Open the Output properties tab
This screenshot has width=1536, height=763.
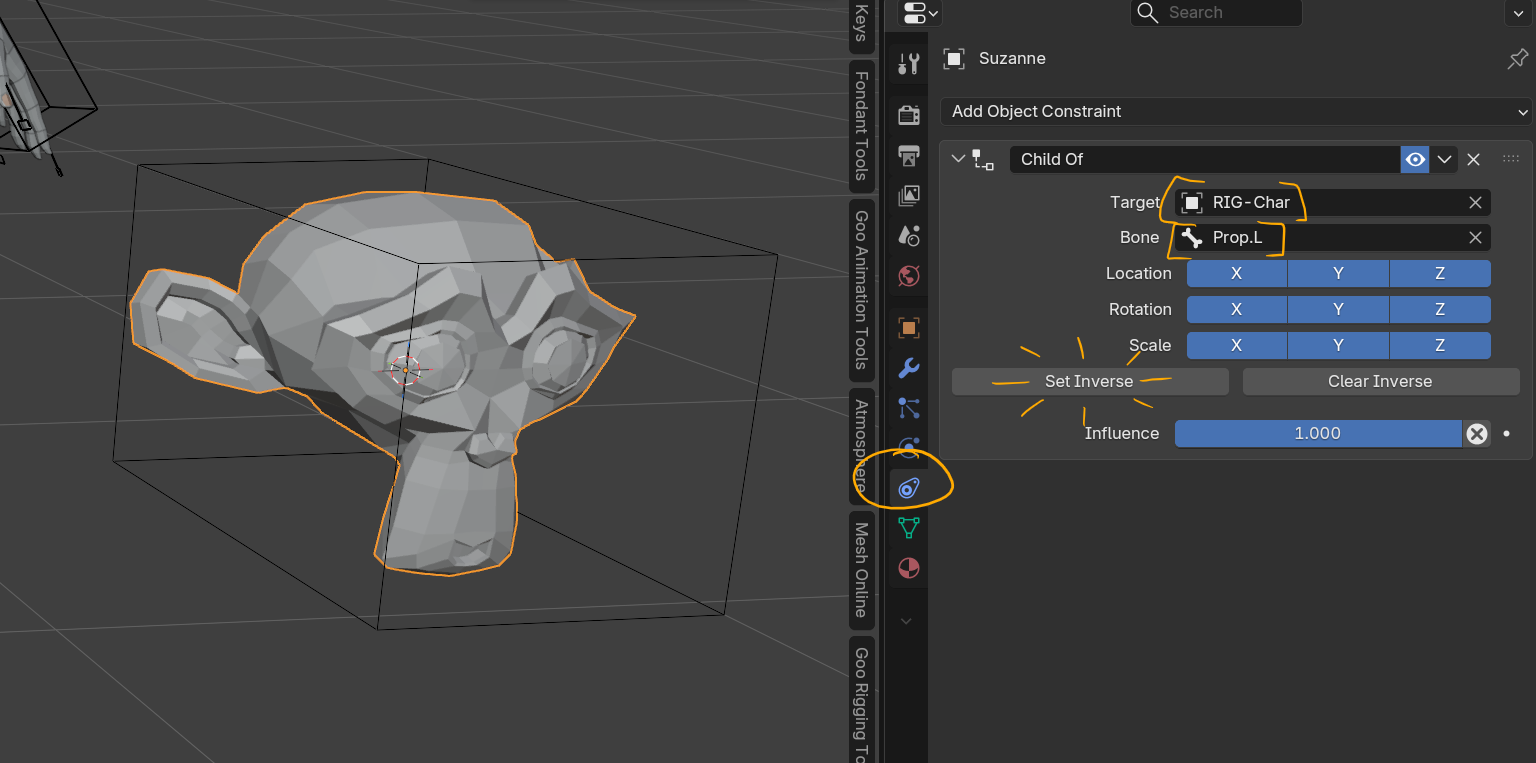[x=908, y=155]
